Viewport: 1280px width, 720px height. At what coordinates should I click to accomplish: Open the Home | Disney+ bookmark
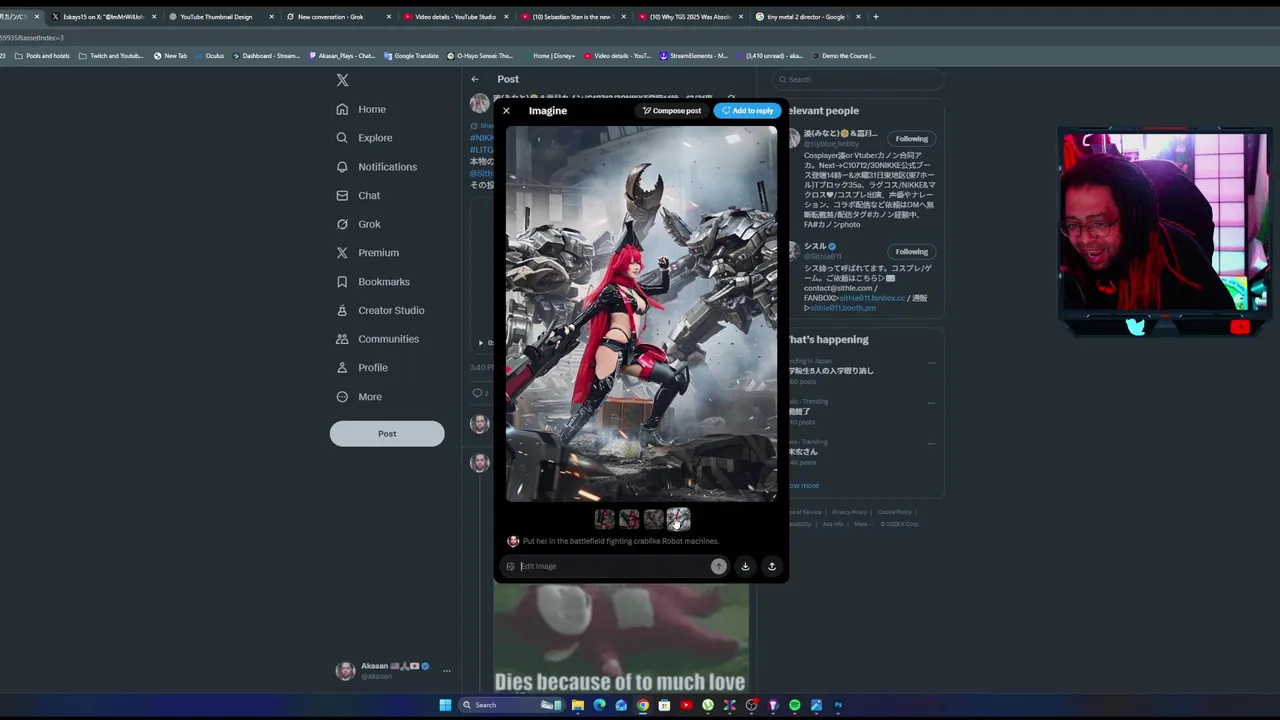548,56
